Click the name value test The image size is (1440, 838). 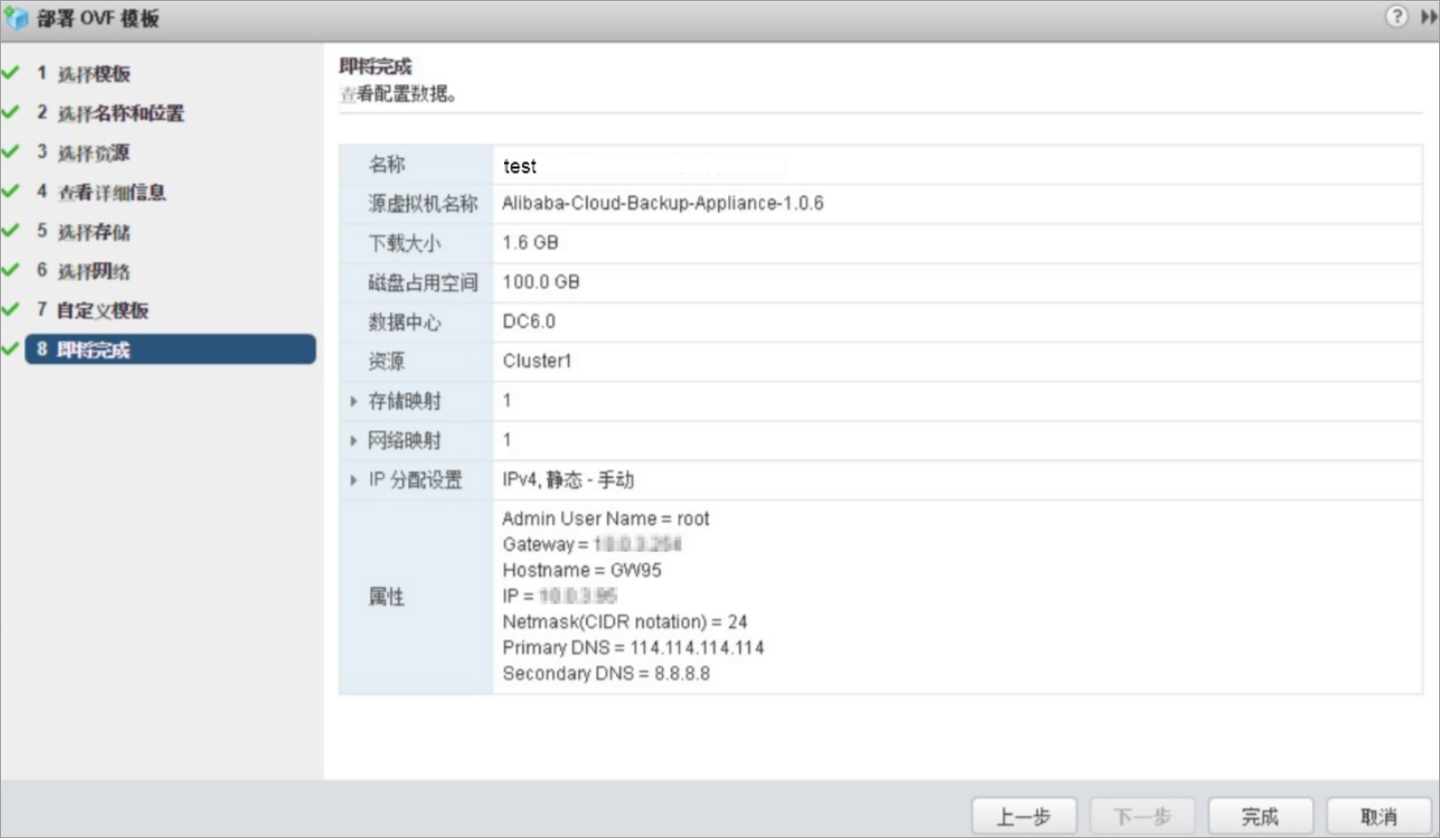[519, 166]
